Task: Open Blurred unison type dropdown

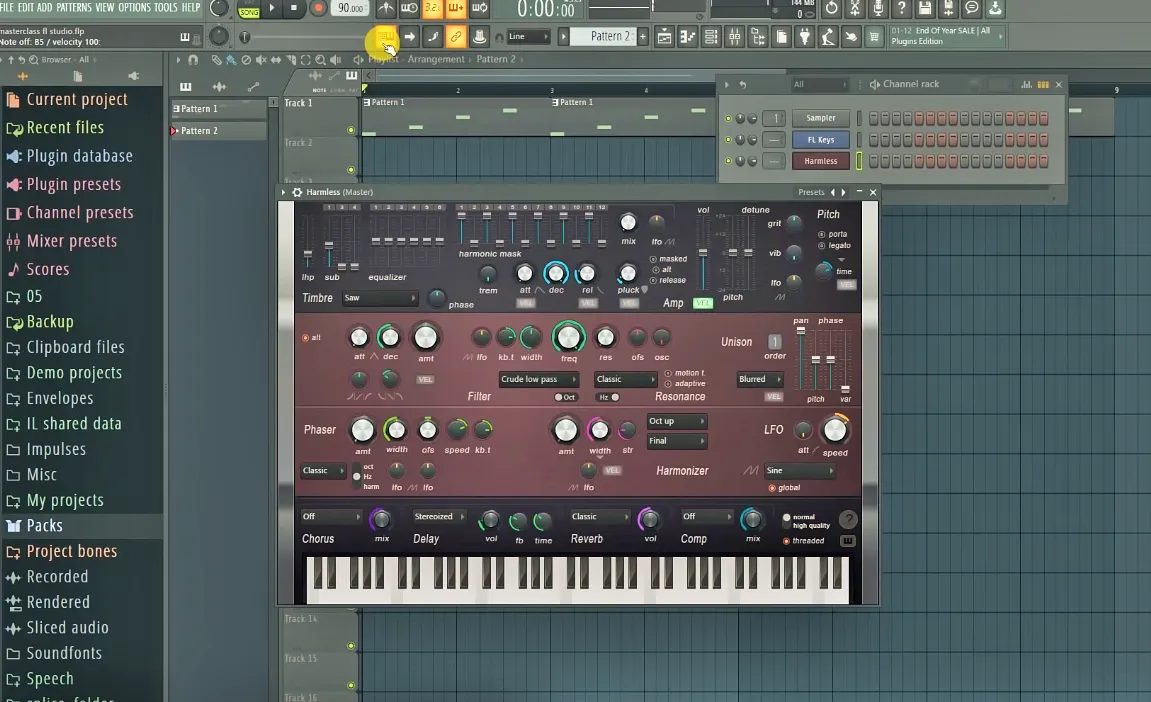Action: pos(759,380)
